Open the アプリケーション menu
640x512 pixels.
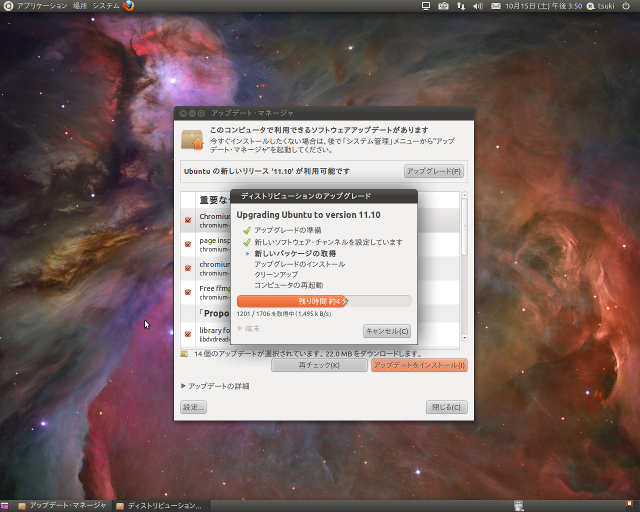(x=42, y=6)
